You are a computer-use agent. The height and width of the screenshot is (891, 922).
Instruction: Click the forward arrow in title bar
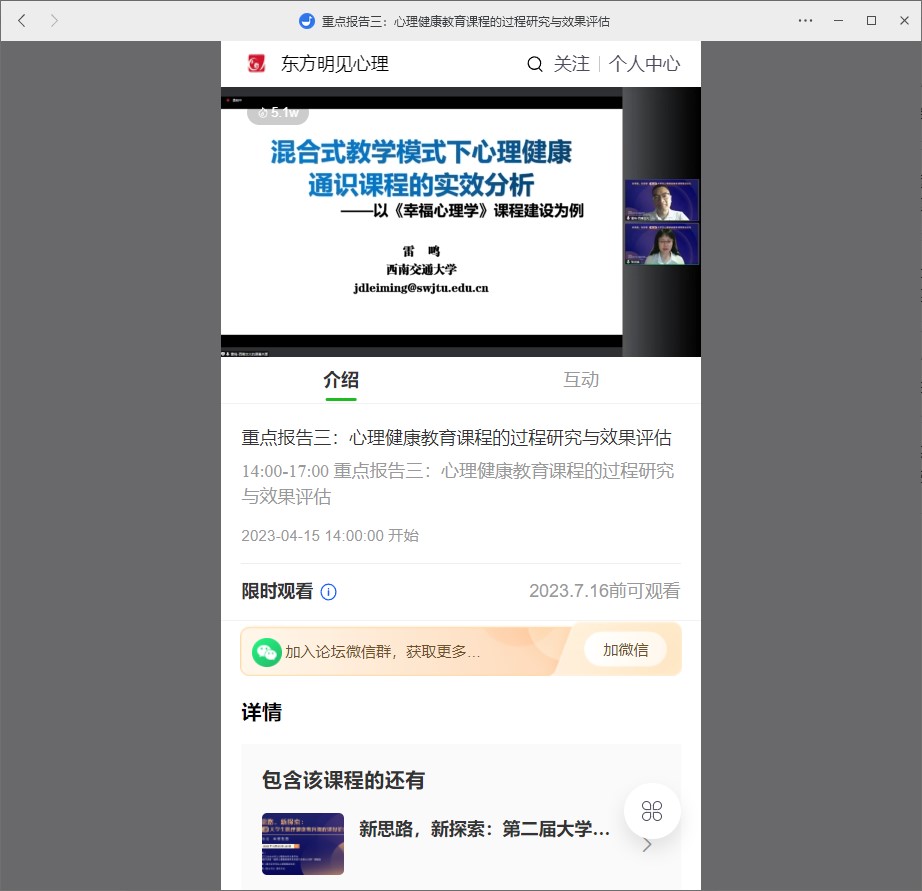(54, 20)
